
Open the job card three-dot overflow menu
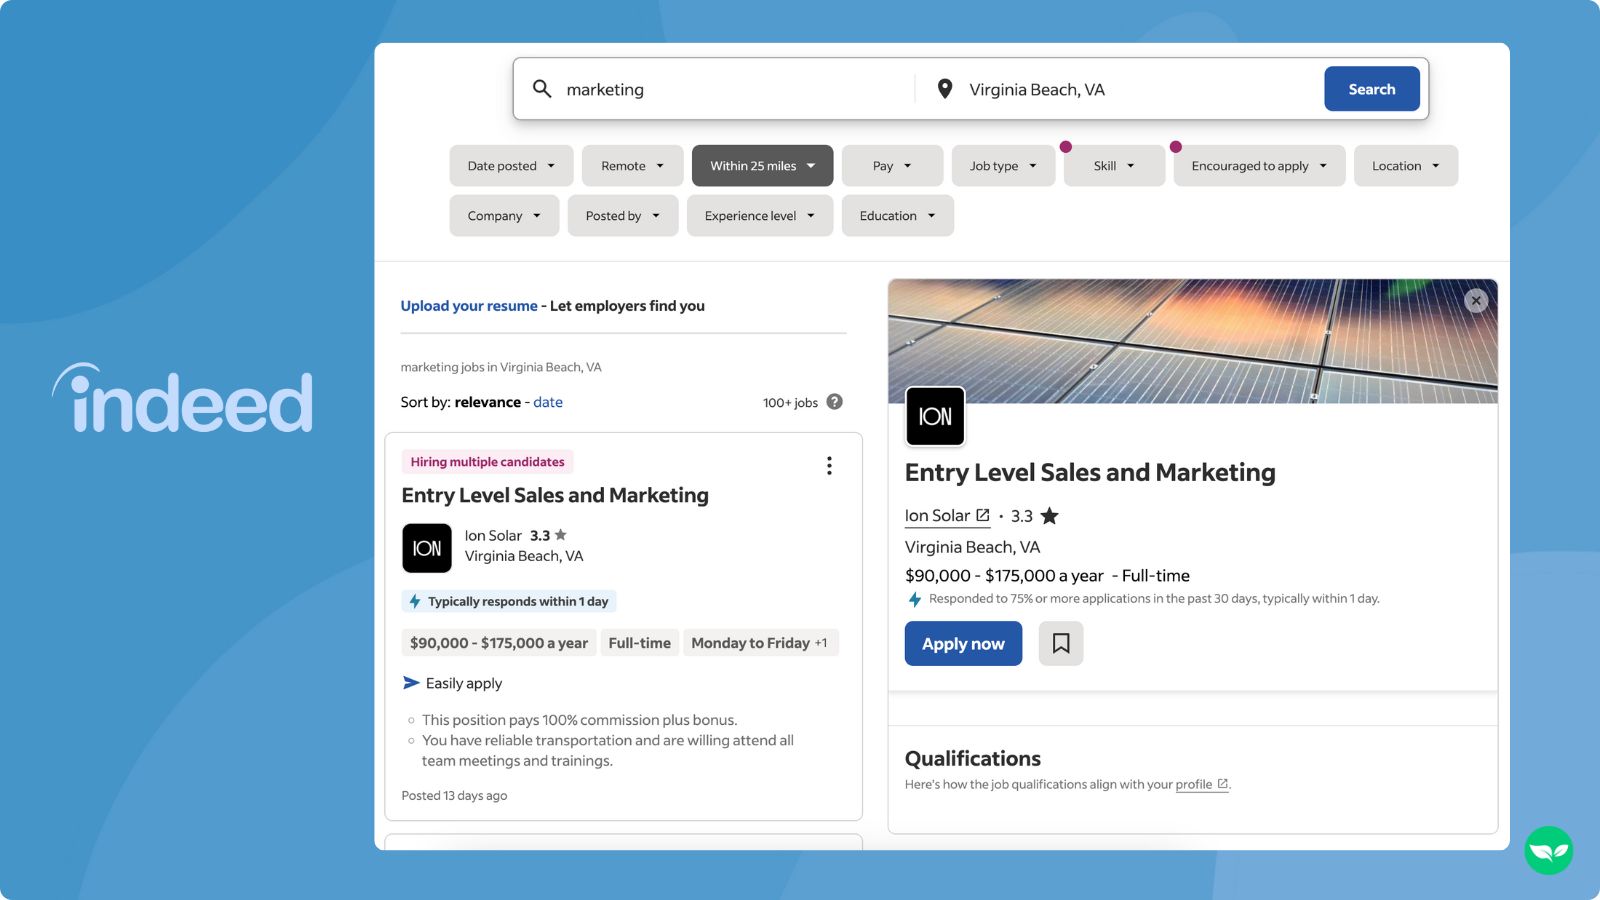[x=828, y=465]
